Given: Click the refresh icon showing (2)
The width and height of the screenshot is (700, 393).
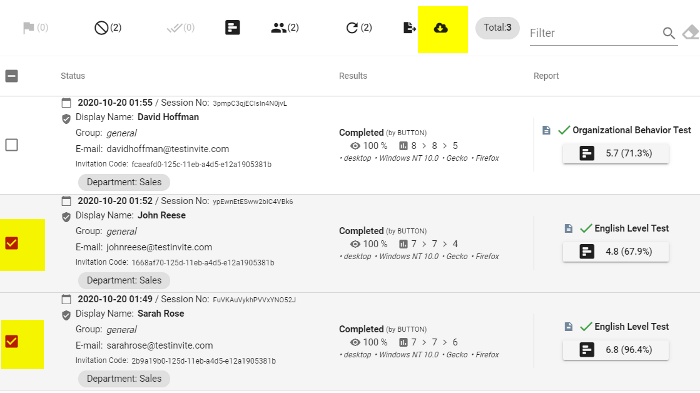Looking at the screenshot, I should point(352,28).
